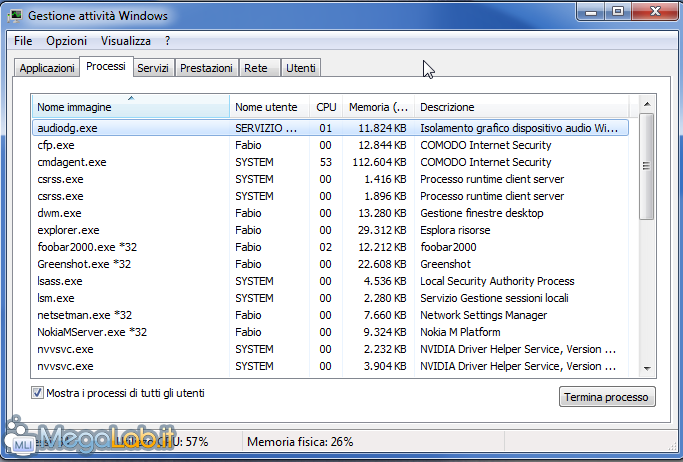Select the foobar2000.exe *32 process
Viewport: 683px width, 462px height.
coord(330,247)
